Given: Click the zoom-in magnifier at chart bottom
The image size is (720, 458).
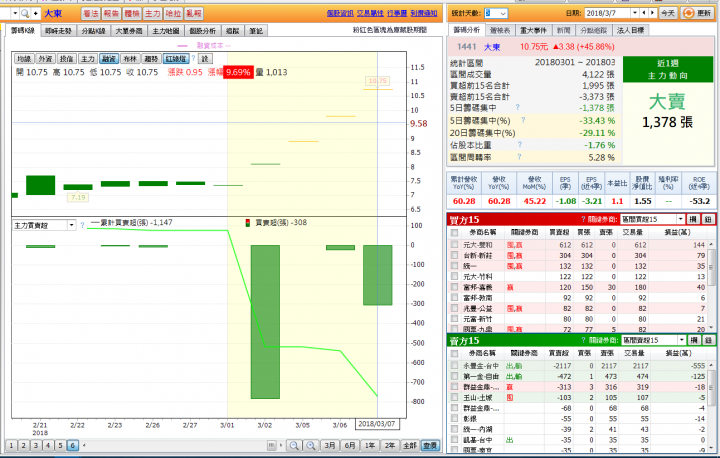Looking at the screenshot, I should [x=311, y=445].
